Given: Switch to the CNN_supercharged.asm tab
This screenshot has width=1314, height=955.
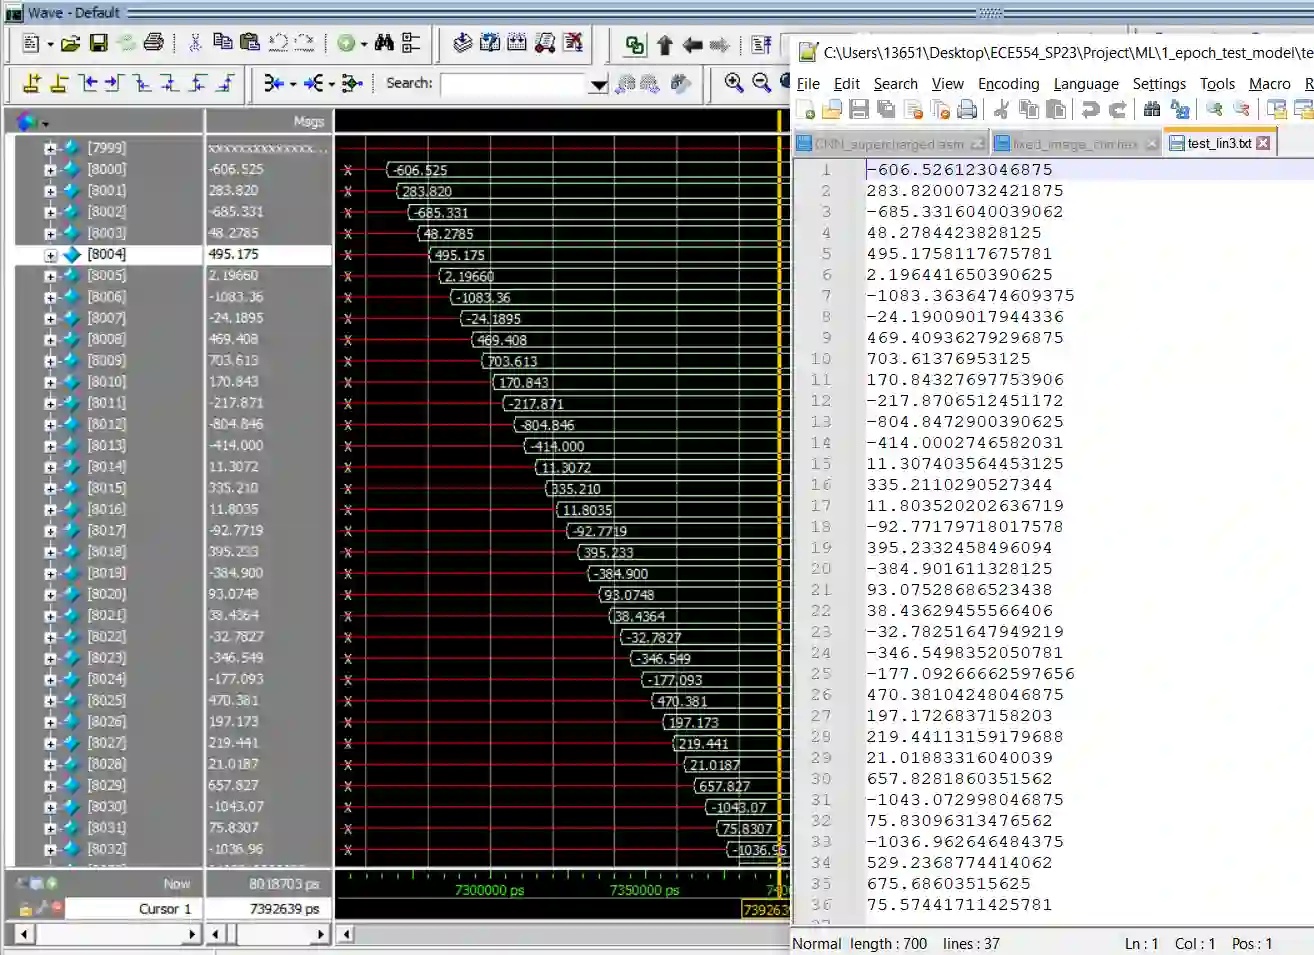Looking at the screenshot, I should pos(888,144).
